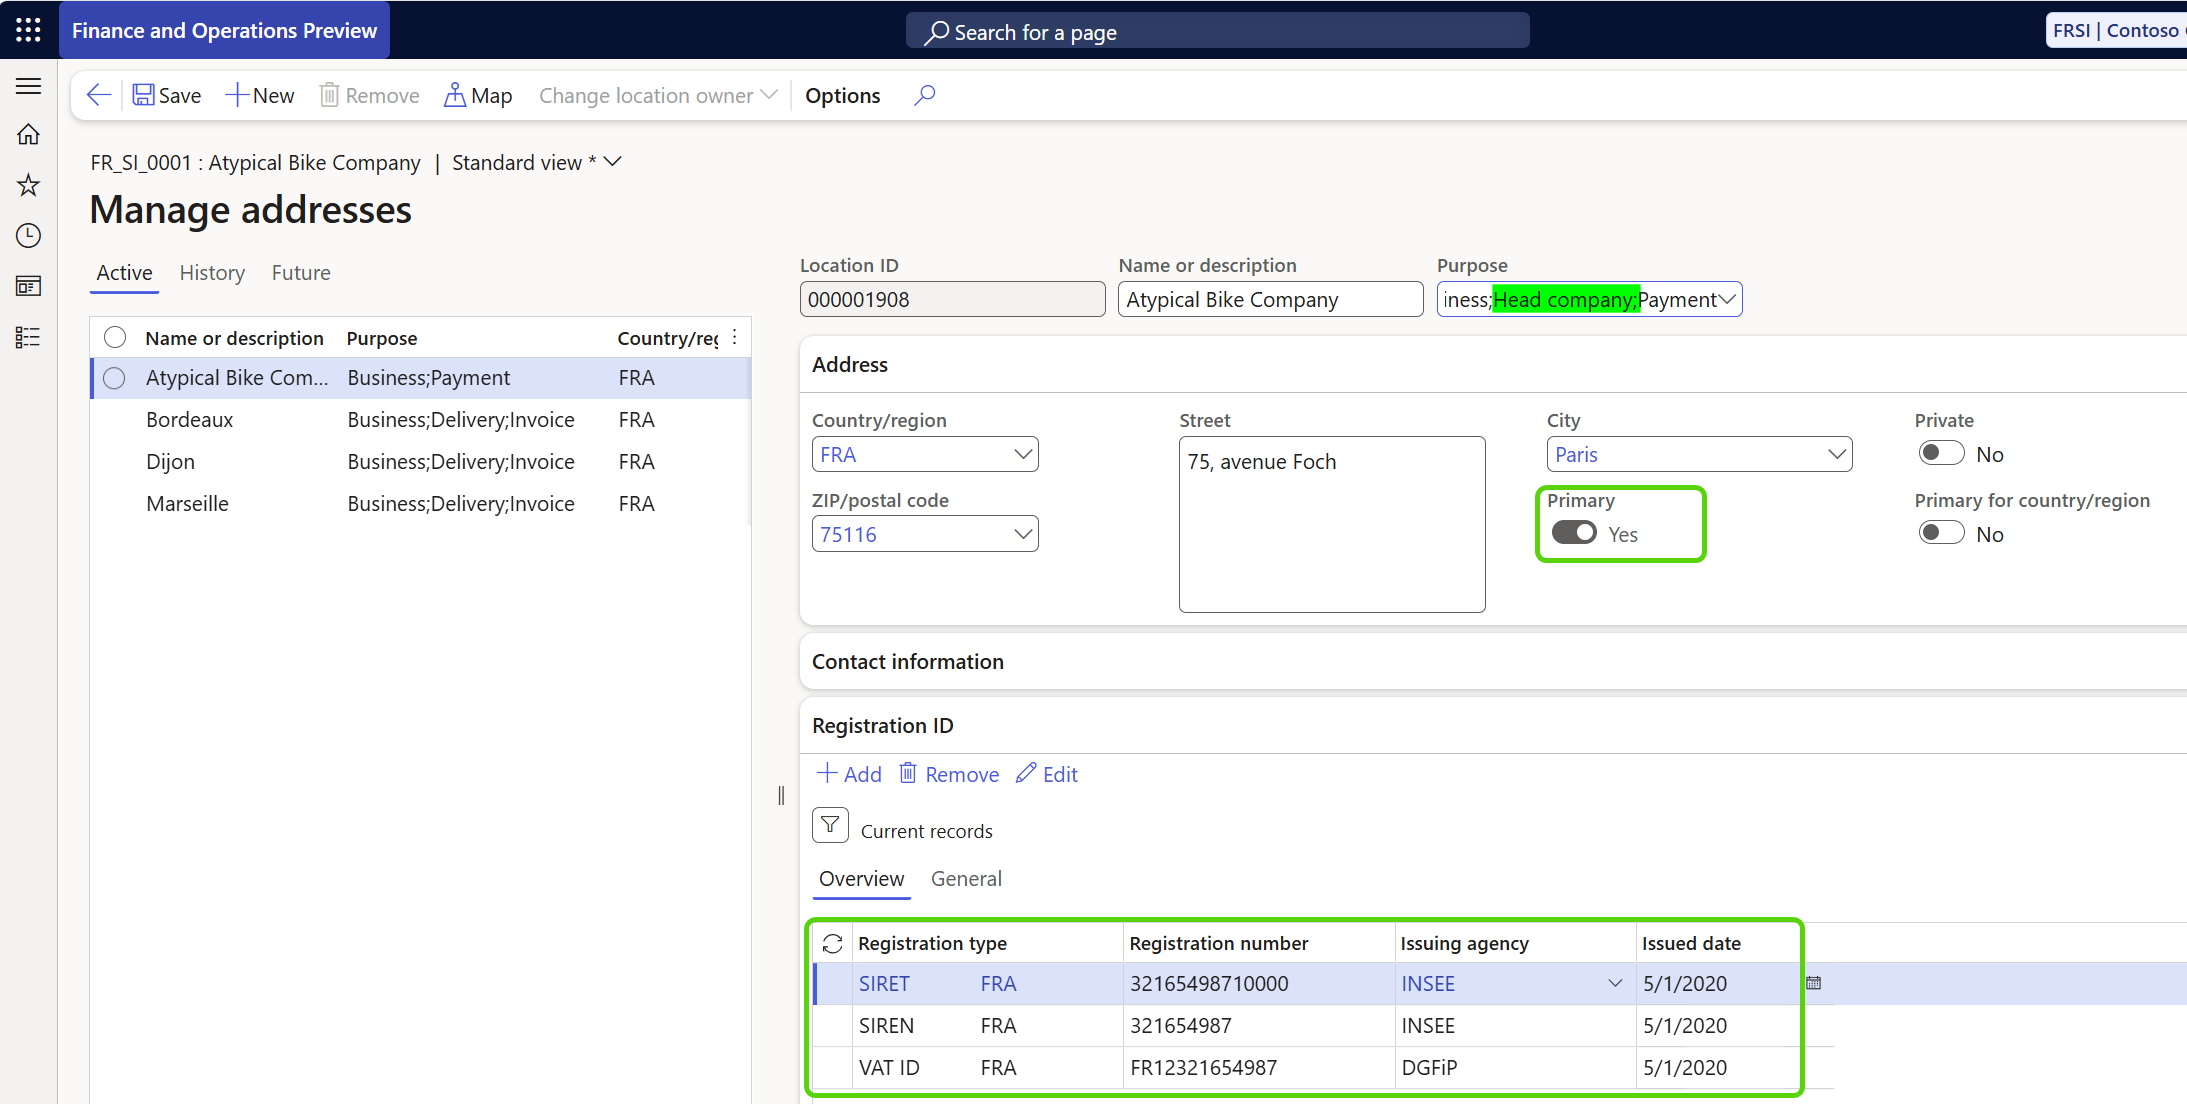Open Modules list icon in the sidebar
This screenshot has width=2187, height=1104.
[x=28, y=337]
